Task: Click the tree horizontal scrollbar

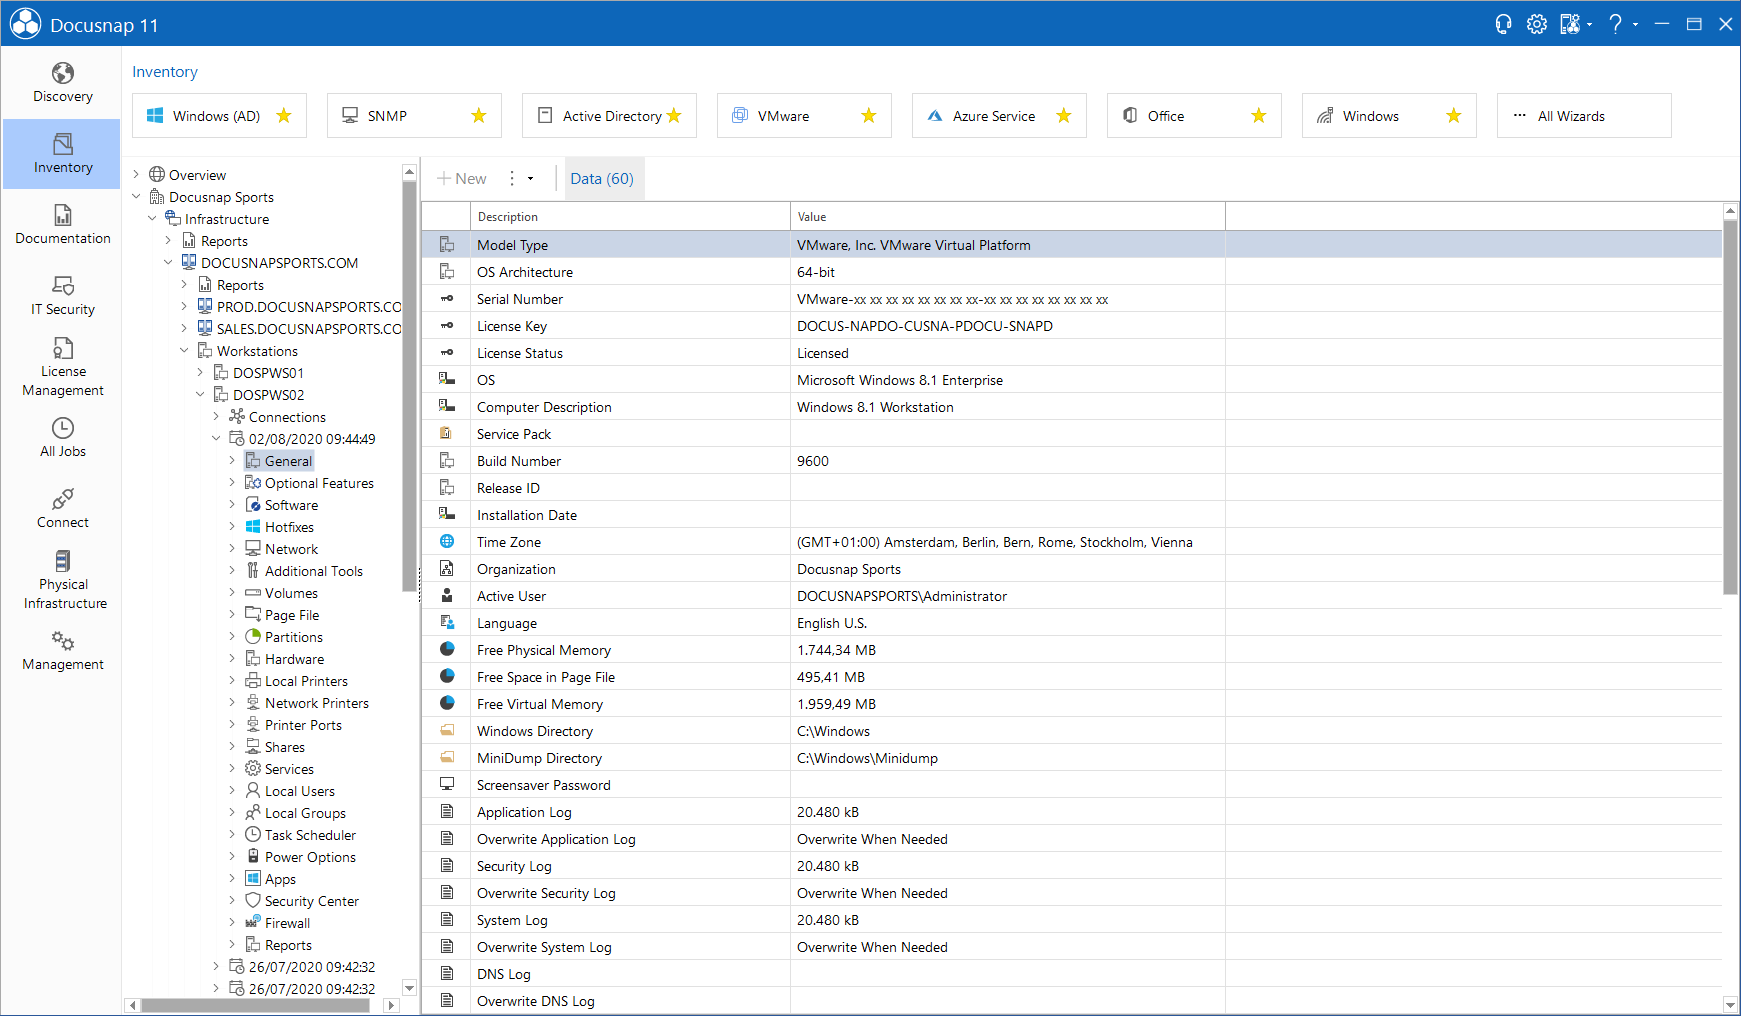Action: [256, 1005]
